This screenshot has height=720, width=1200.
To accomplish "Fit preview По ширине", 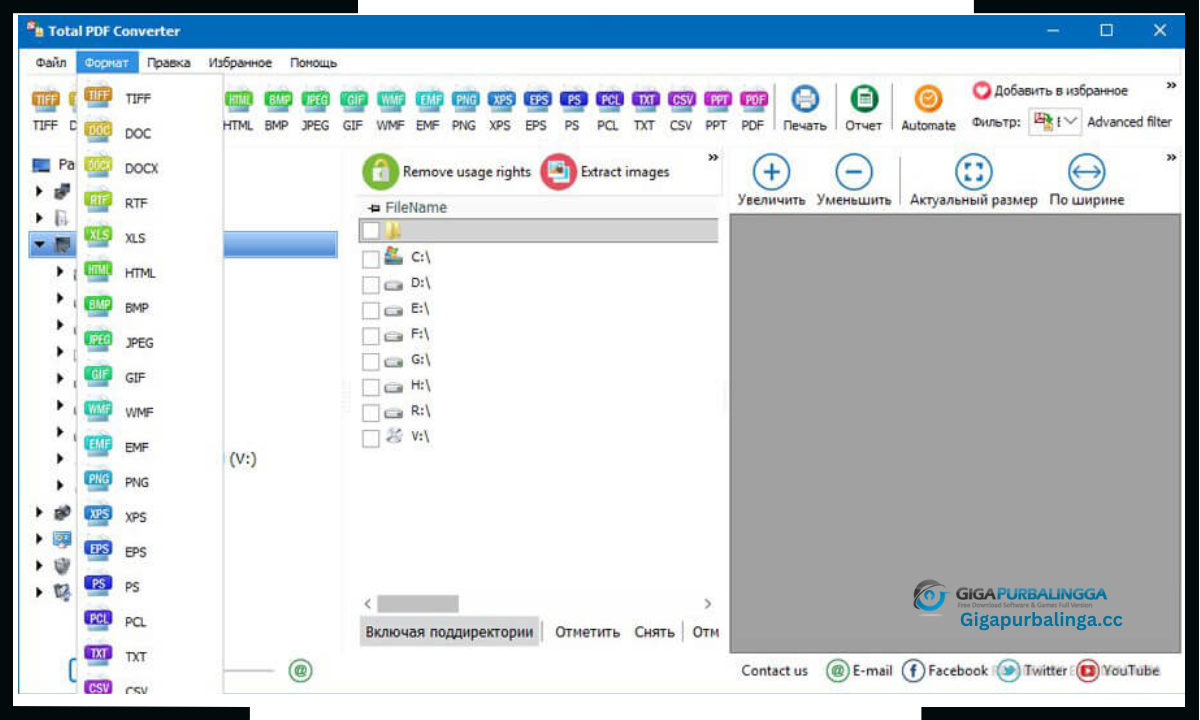I will (1087, 181).
